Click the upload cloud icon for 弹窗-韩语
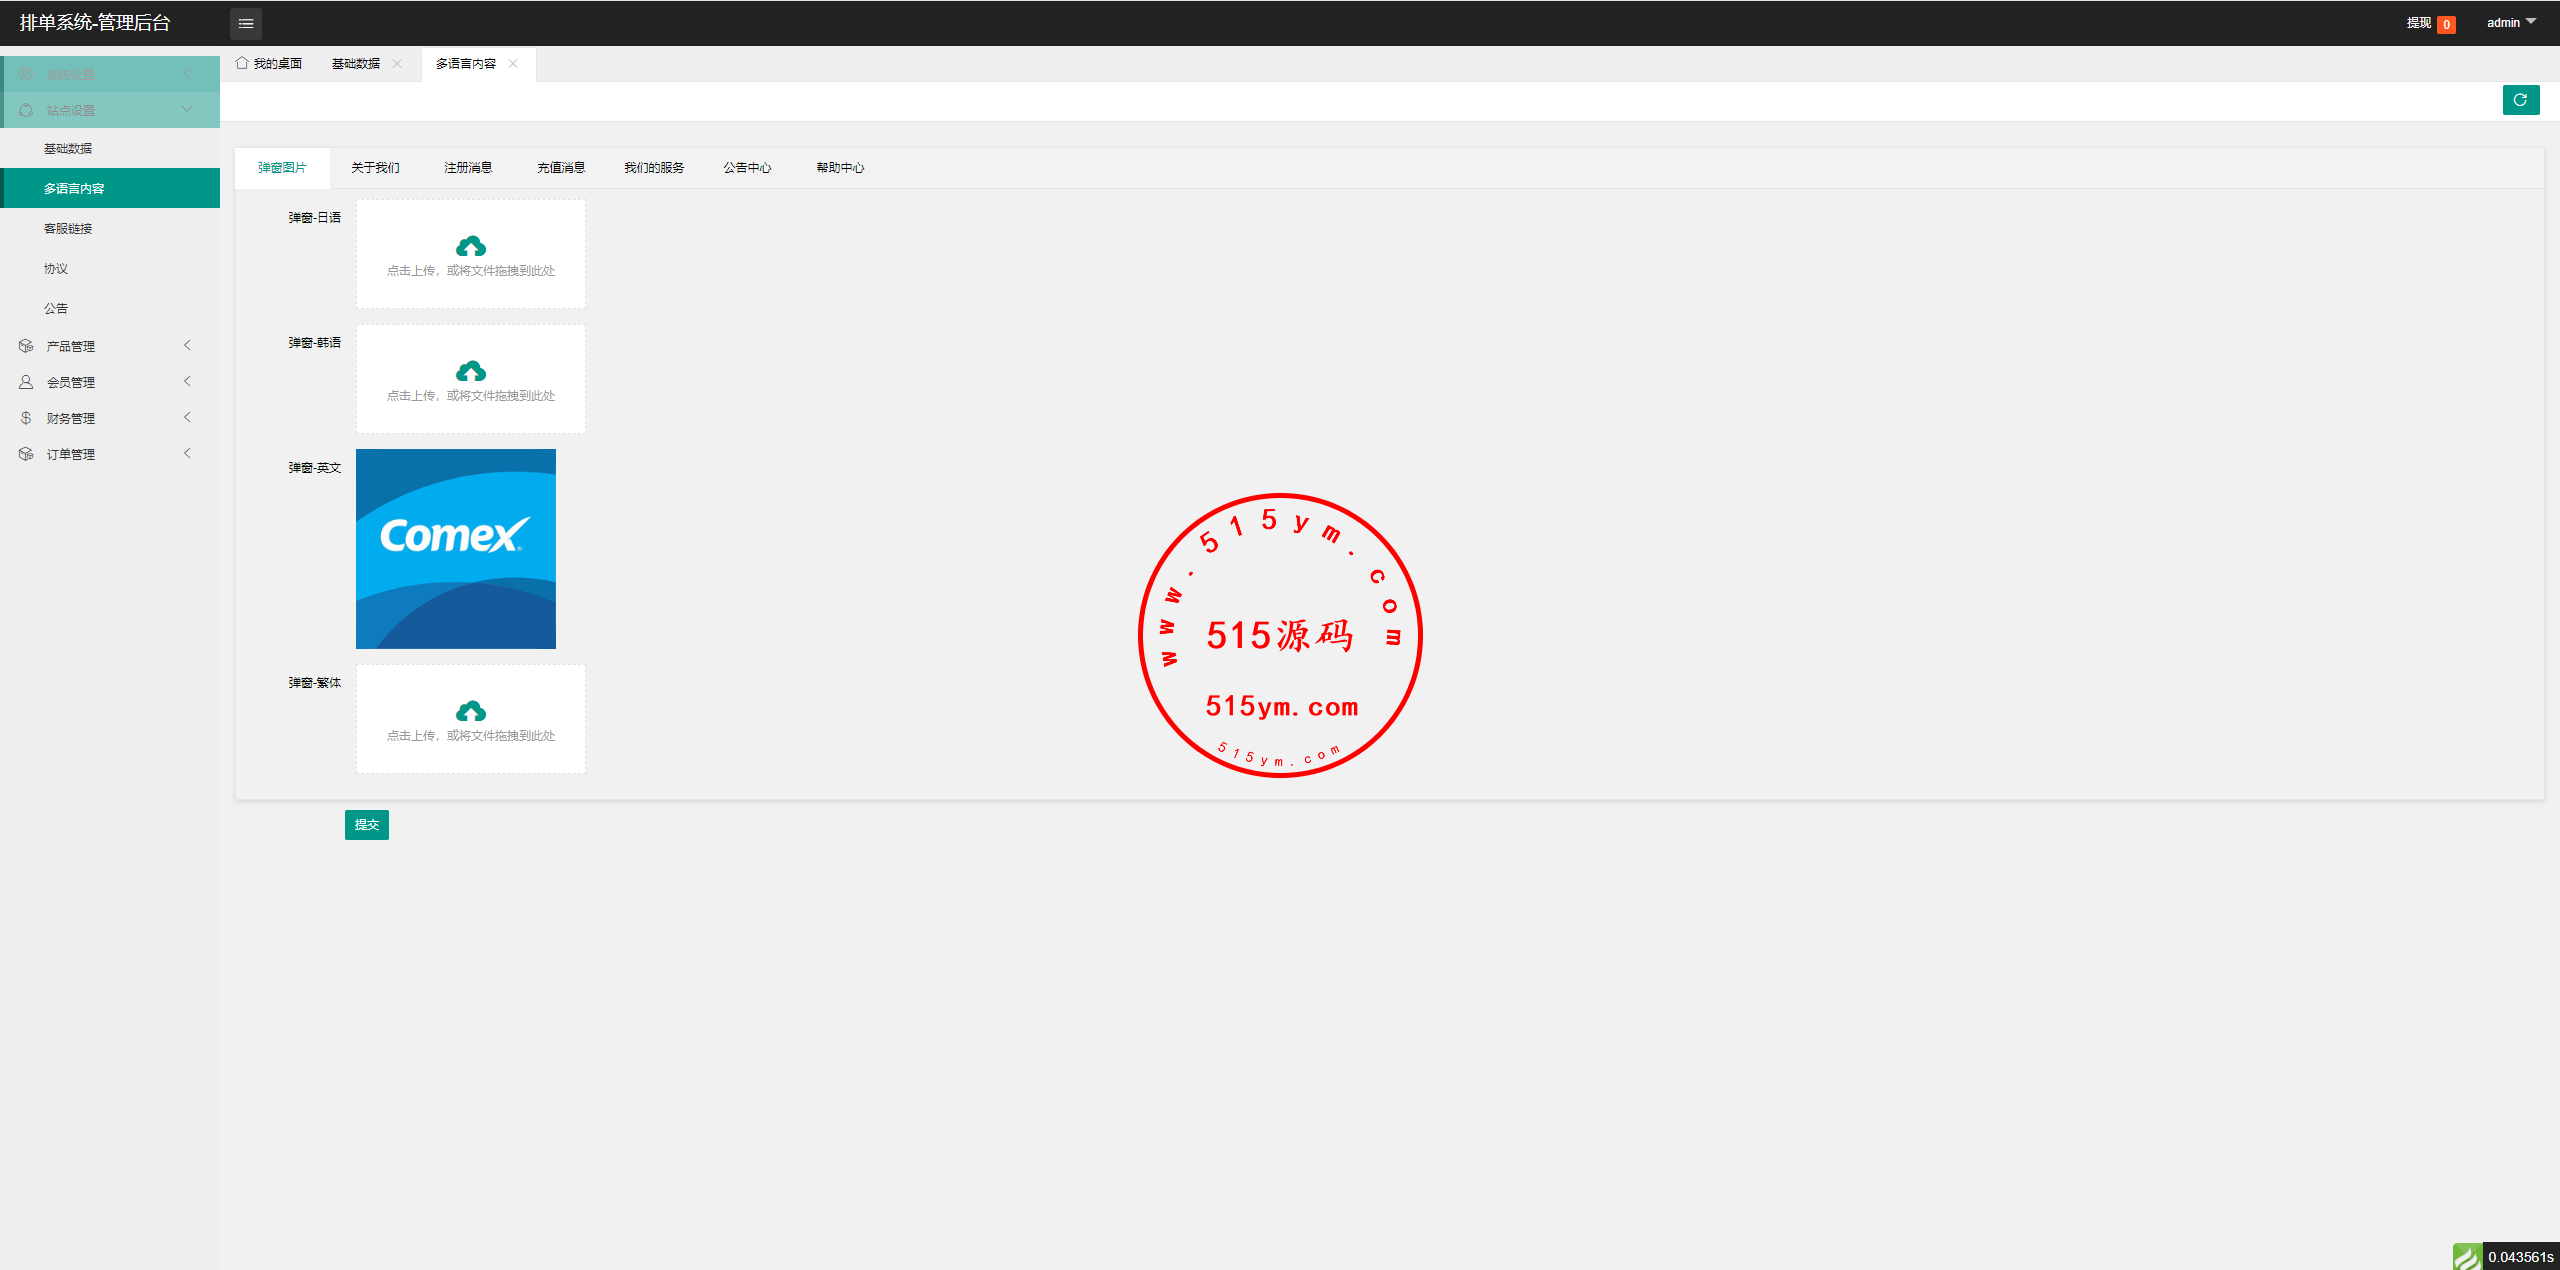This screenshot has height=1270, width=2560. (471, 371)
